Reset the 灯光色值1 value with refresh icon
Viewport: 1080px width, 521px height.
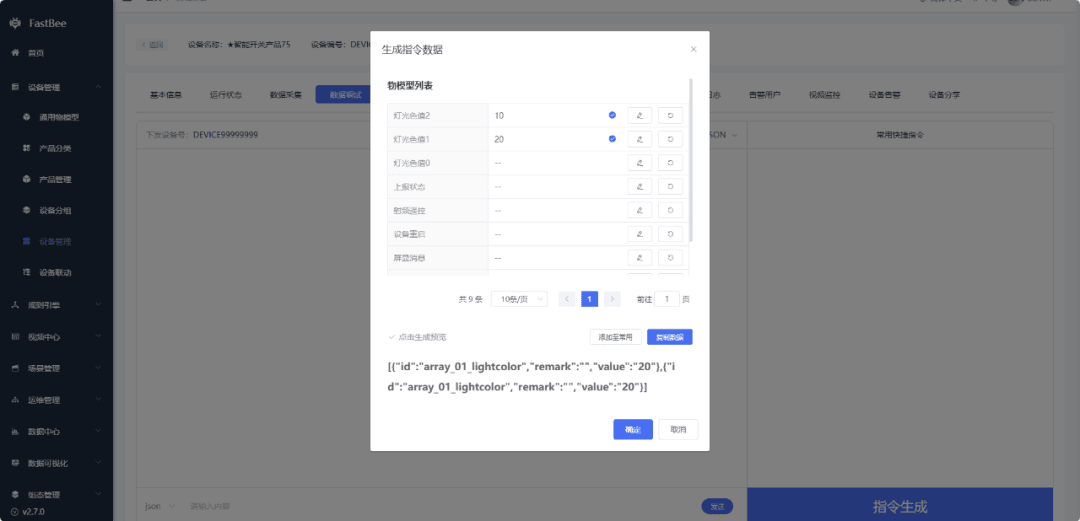pyautogui.click(x=670, y=139)
